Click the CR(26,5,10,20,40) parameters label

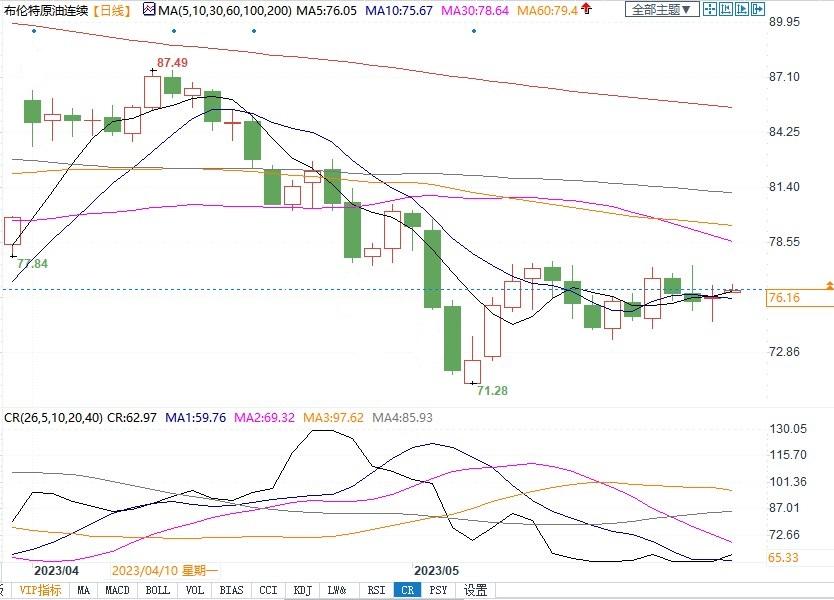53,418
